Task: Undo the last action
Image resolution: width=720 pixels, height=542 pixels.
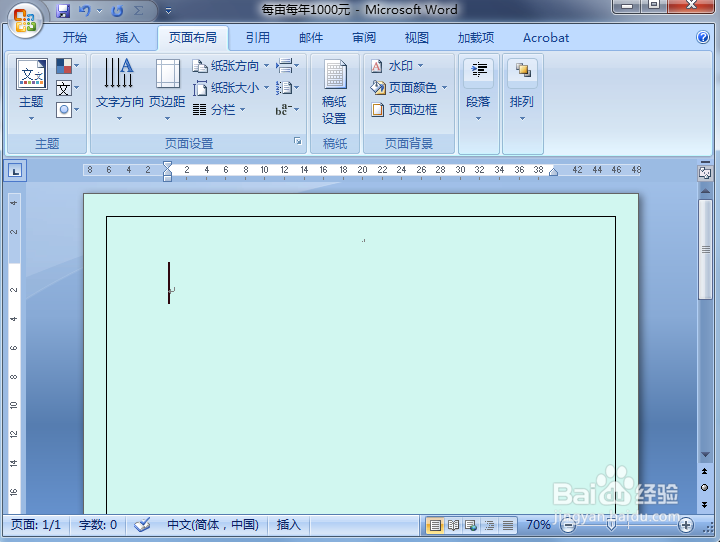Action: pos(84,10)
